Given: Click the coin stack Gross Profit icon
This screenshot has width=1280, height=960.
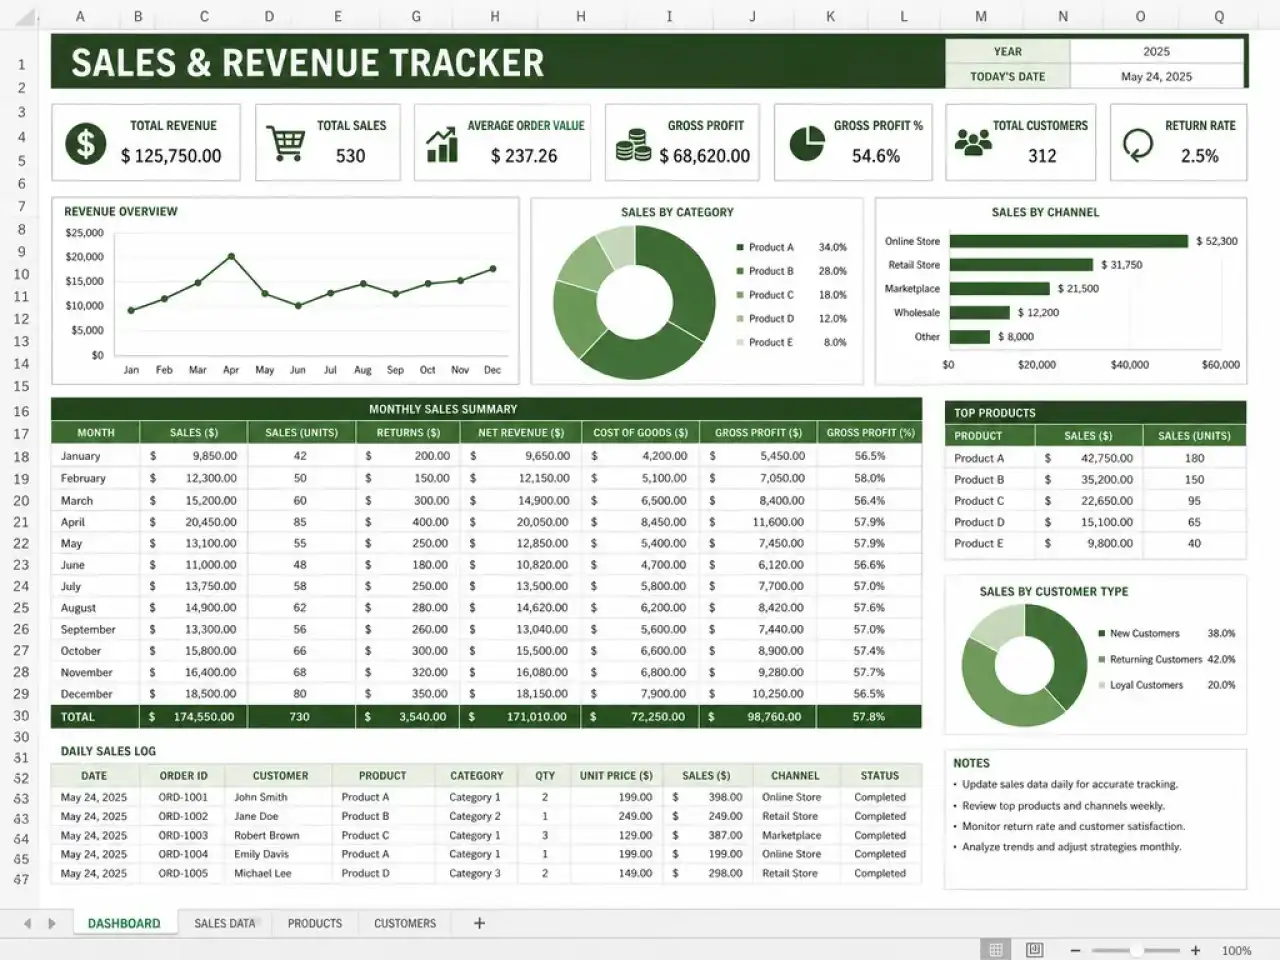Looking at the screenshot, I should point(633,145).
